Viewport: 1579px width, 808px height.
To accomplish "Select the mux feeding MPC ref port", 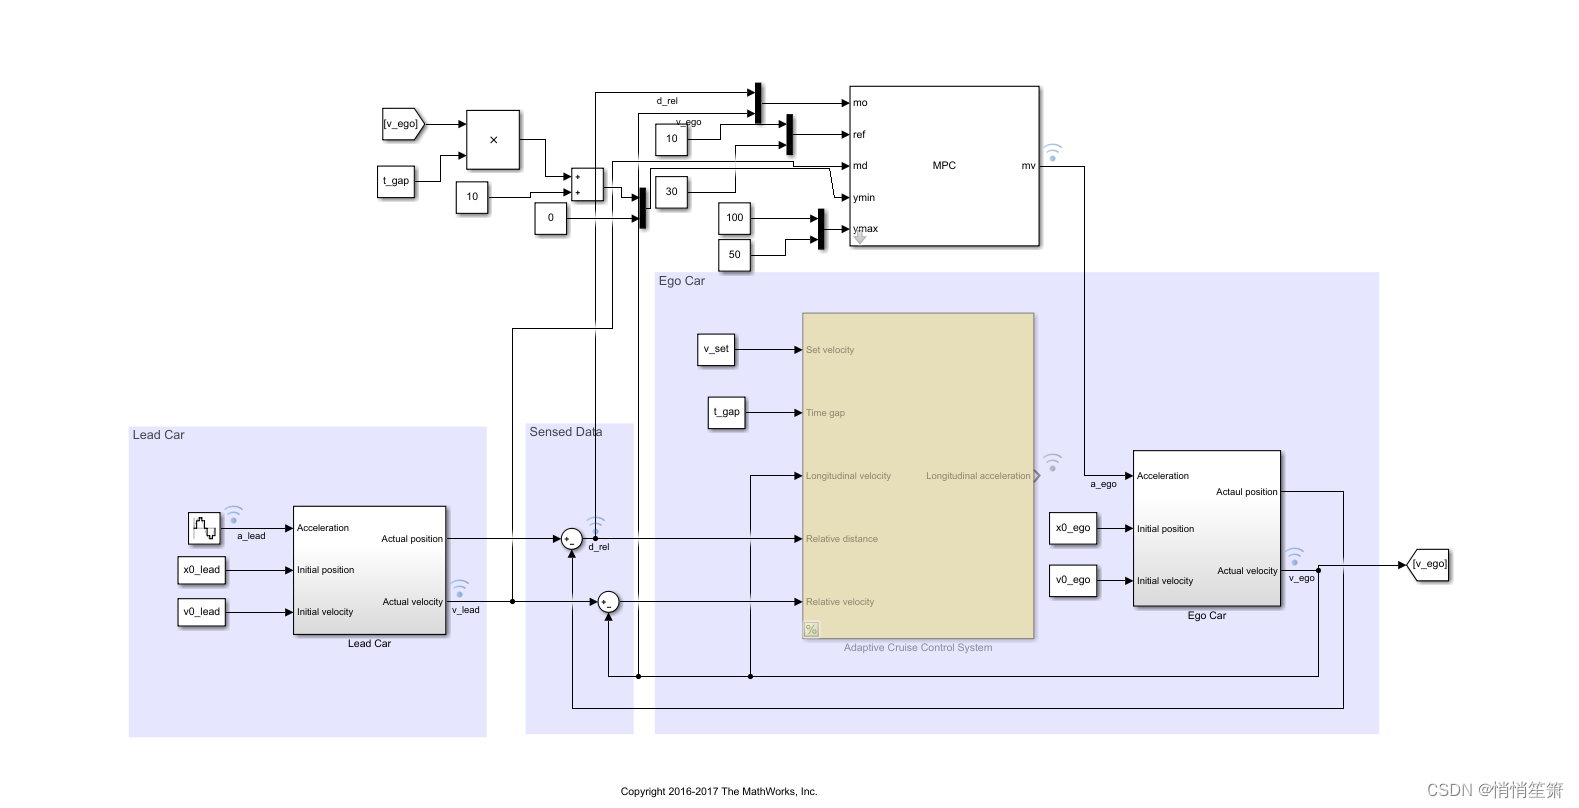I will (x=790, y=134).
